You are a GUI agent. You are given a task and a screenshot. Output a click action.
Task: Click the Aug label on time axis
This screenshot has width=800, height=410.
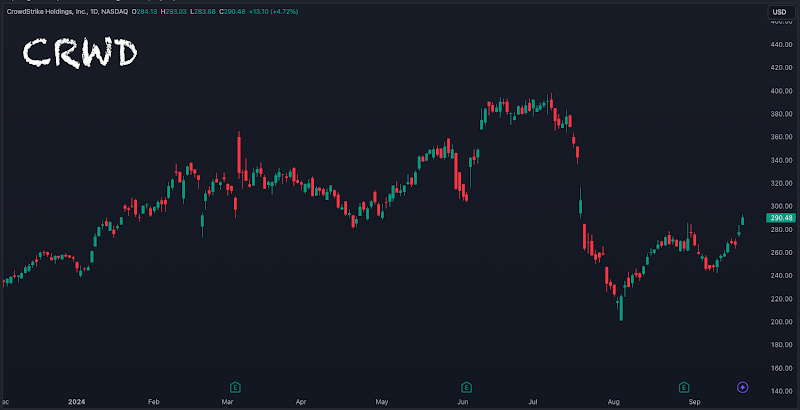tap(614, 402)
